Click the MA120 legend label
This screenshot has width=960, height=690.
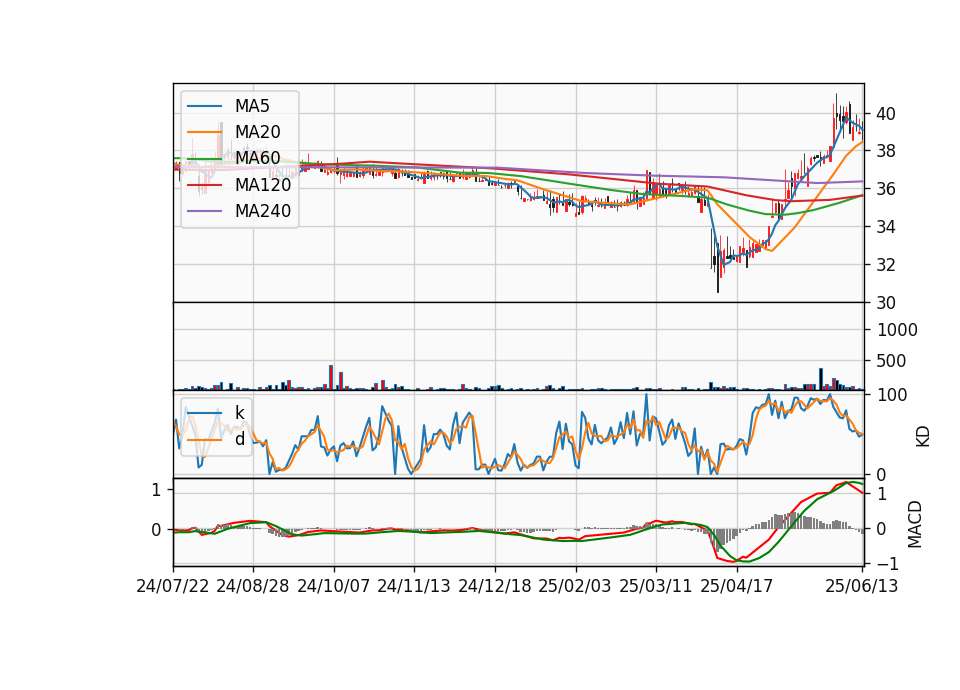point(263,185)
